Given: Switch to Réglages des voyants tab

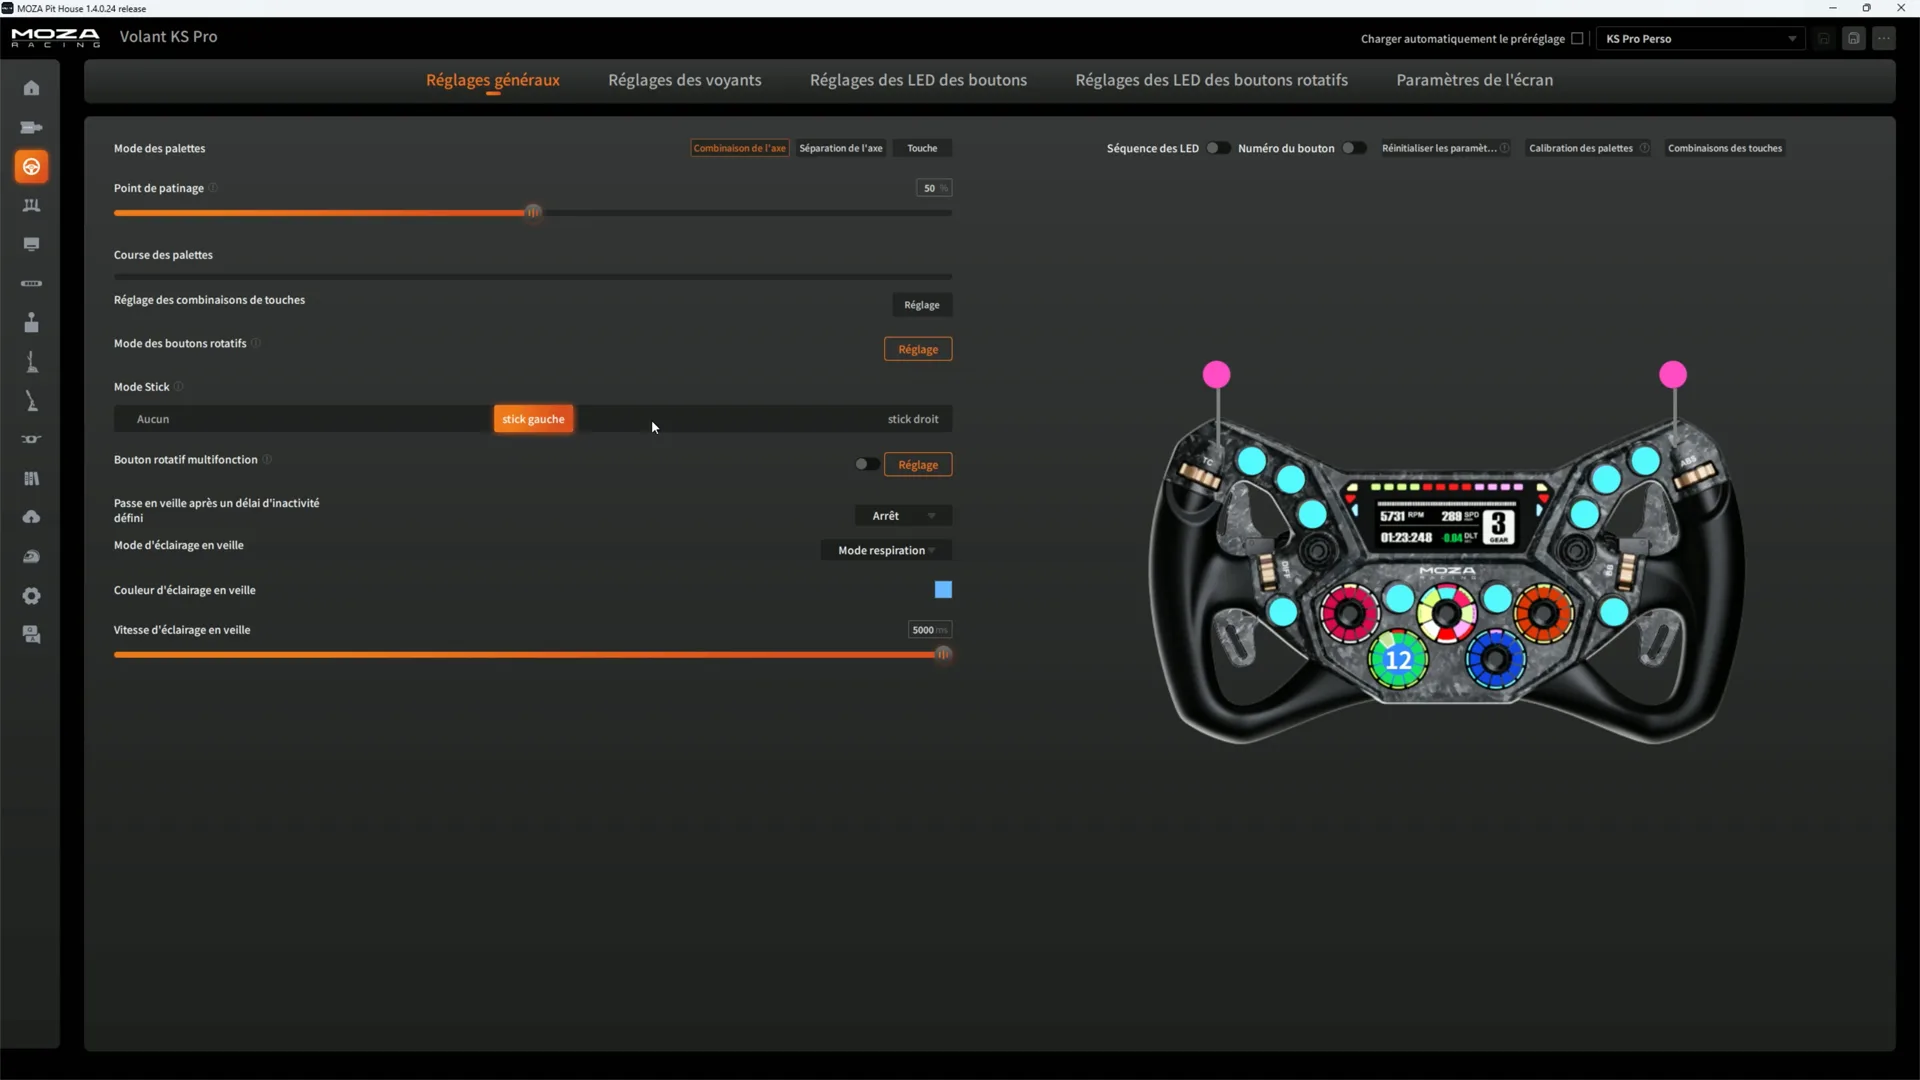Looking at the screenshot, I should pos(685,80).
